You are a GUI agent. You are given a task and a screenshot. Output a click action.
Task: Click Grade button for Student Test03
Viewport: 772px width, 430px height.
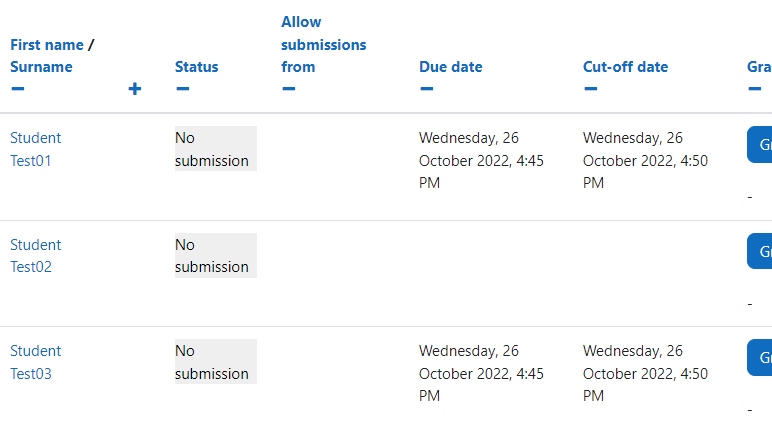coord(760,358)
